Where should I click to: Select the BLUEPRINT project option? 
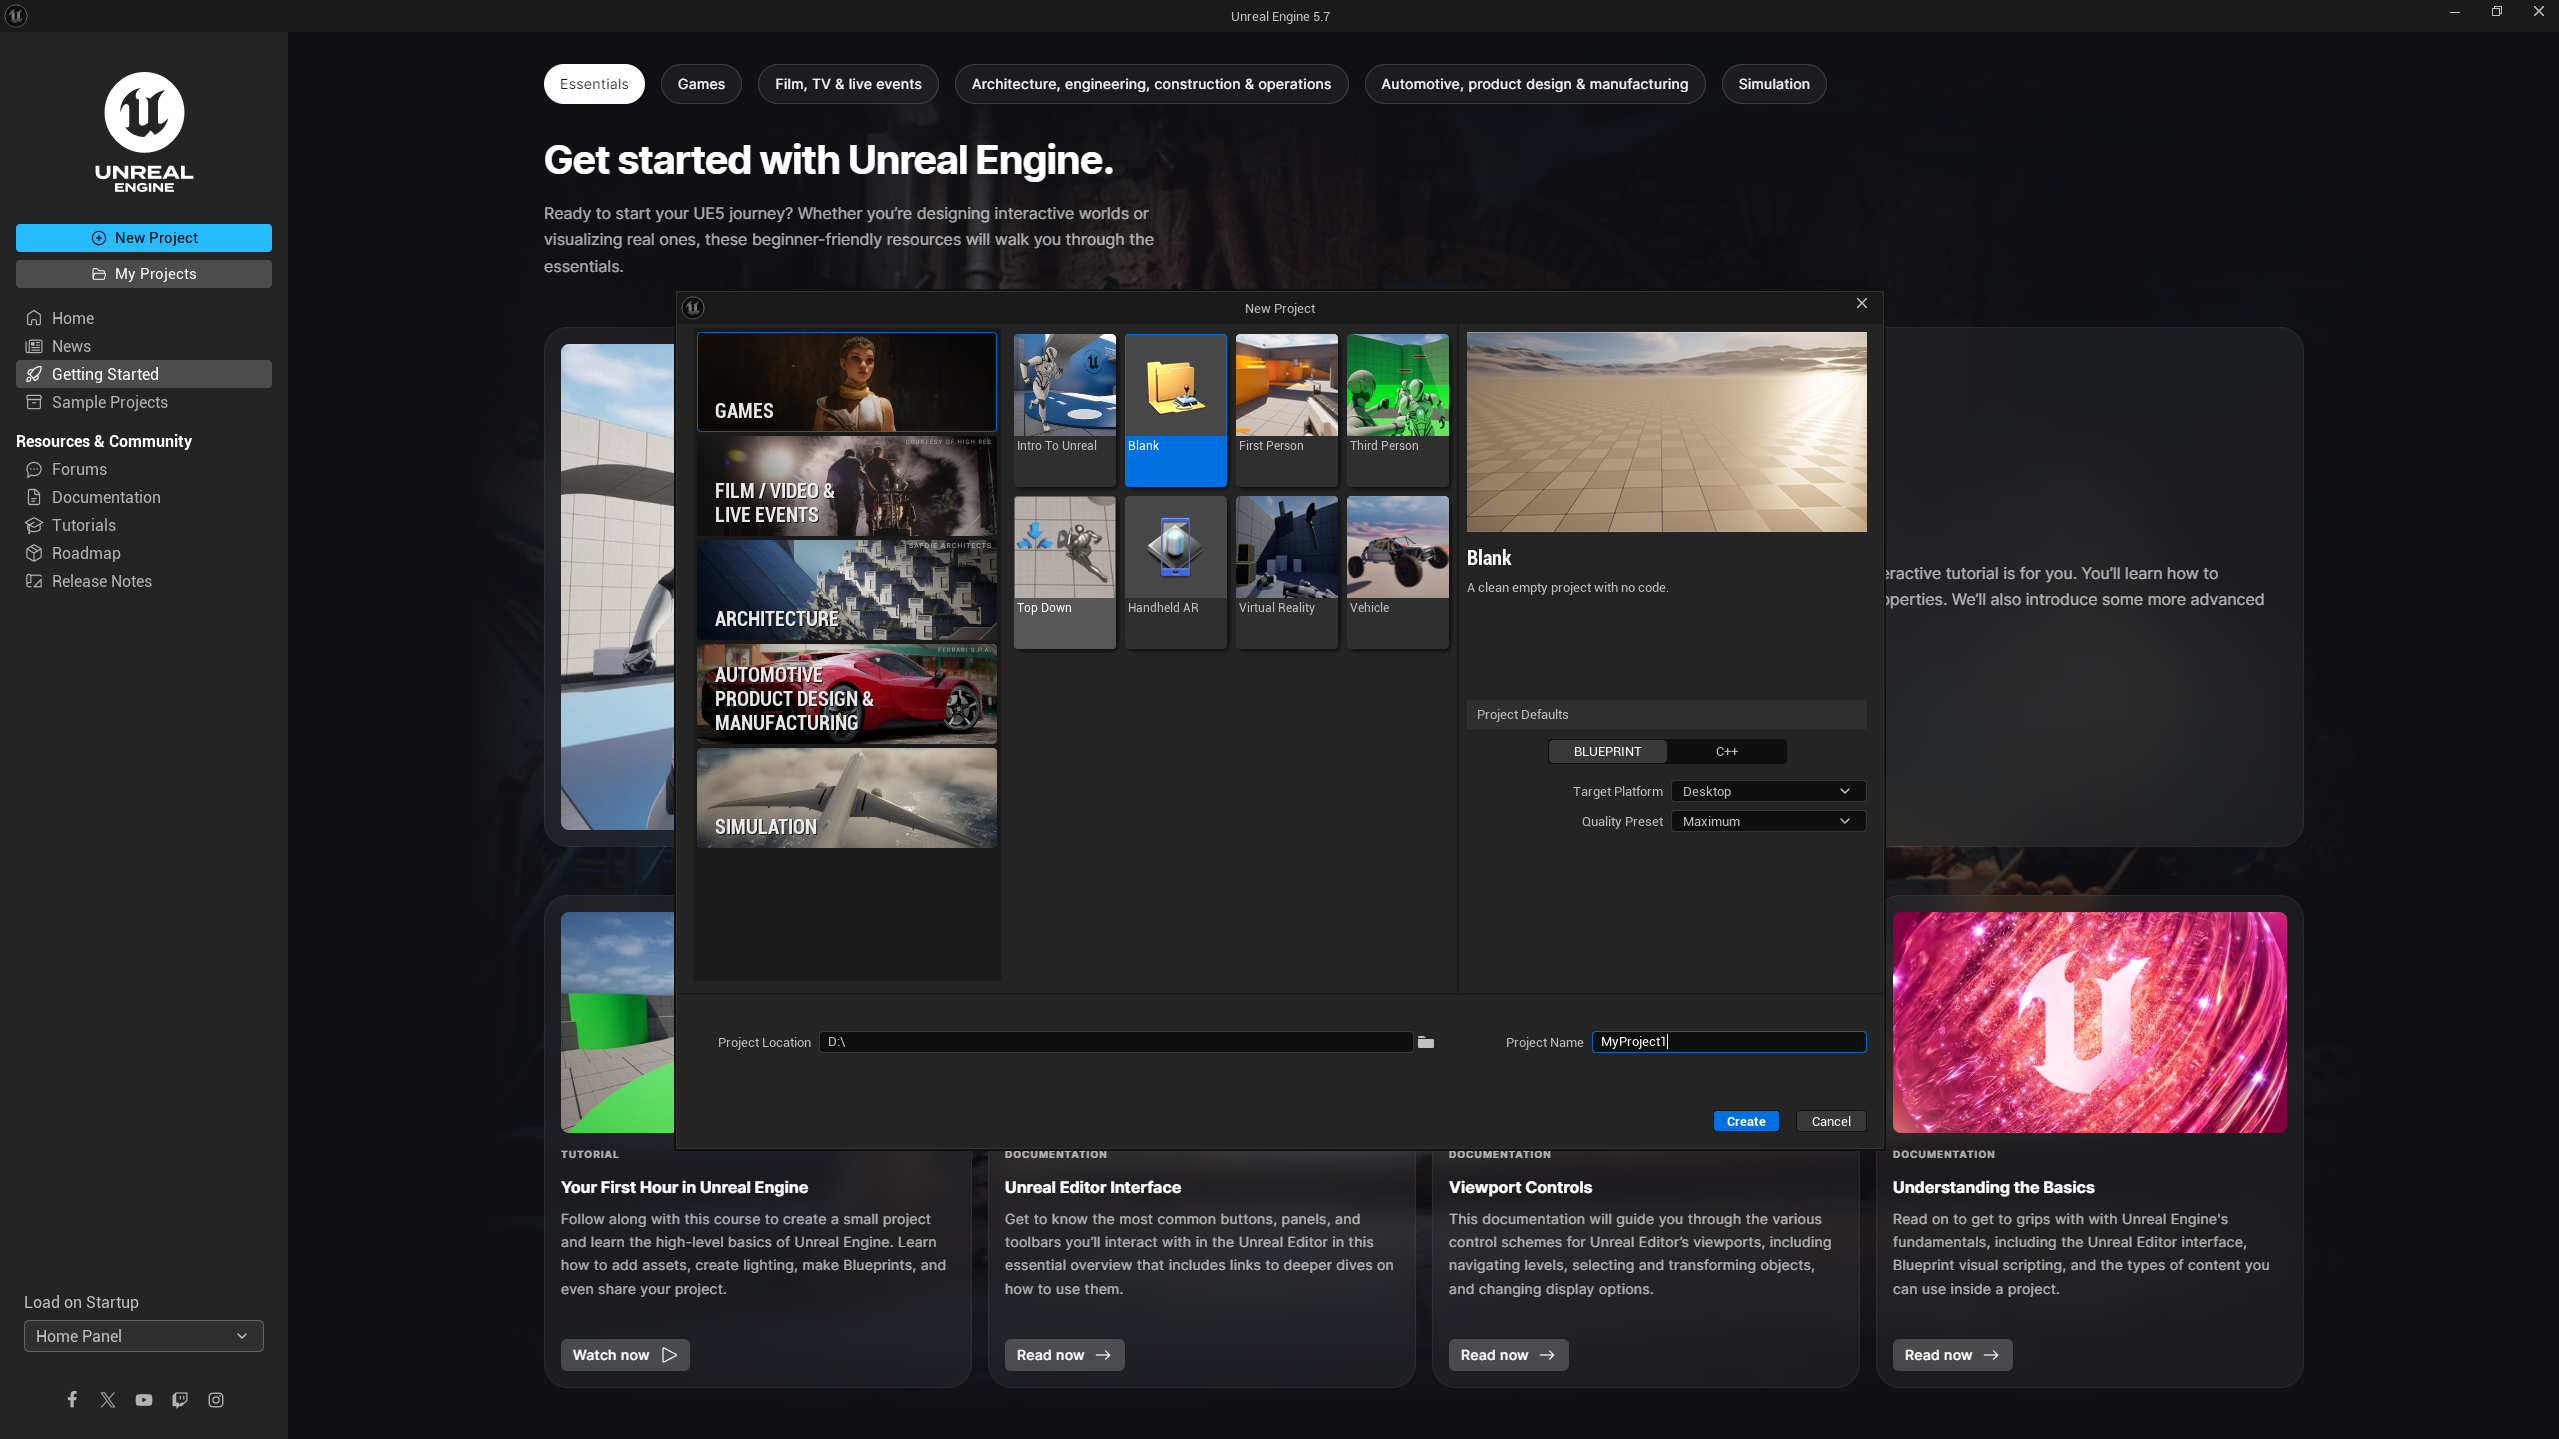coord(1607,751)
